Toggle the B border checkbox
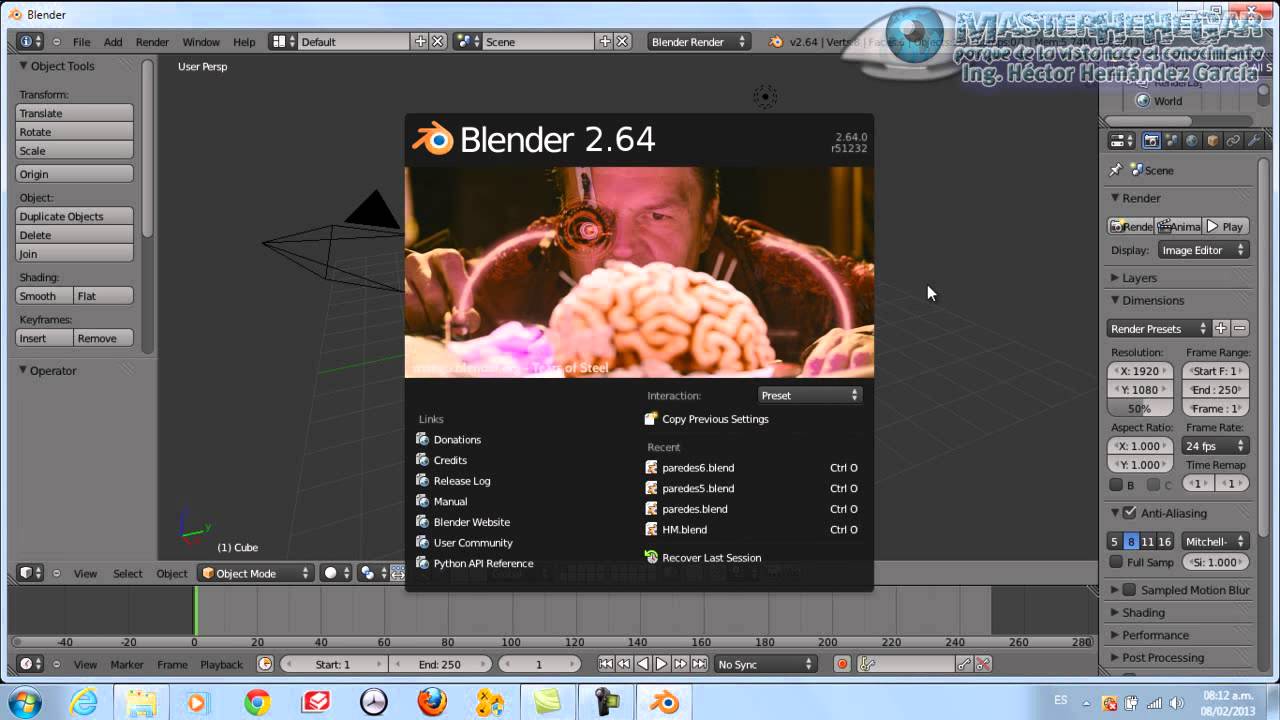Screen dimensions: 1280x720 point(1116,485)
